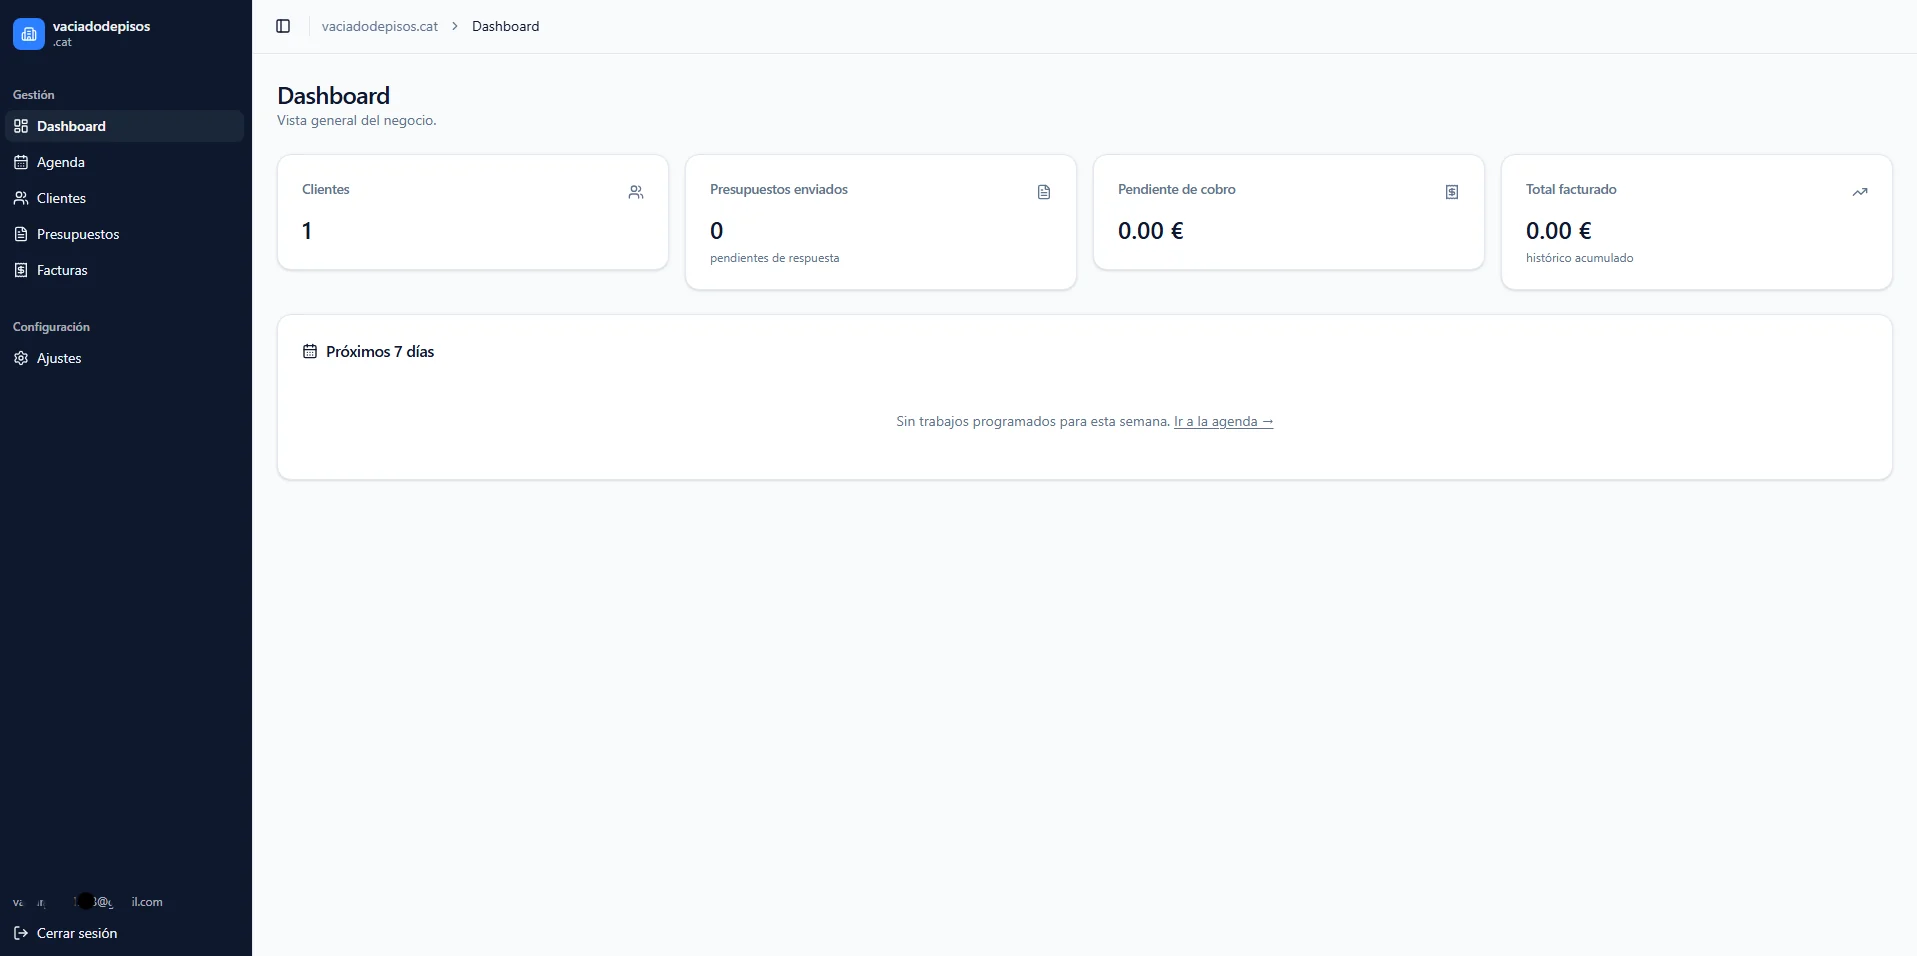Open the Agenda menu item
Viewport: 1917px width, 956px height.
click(124, 162)
